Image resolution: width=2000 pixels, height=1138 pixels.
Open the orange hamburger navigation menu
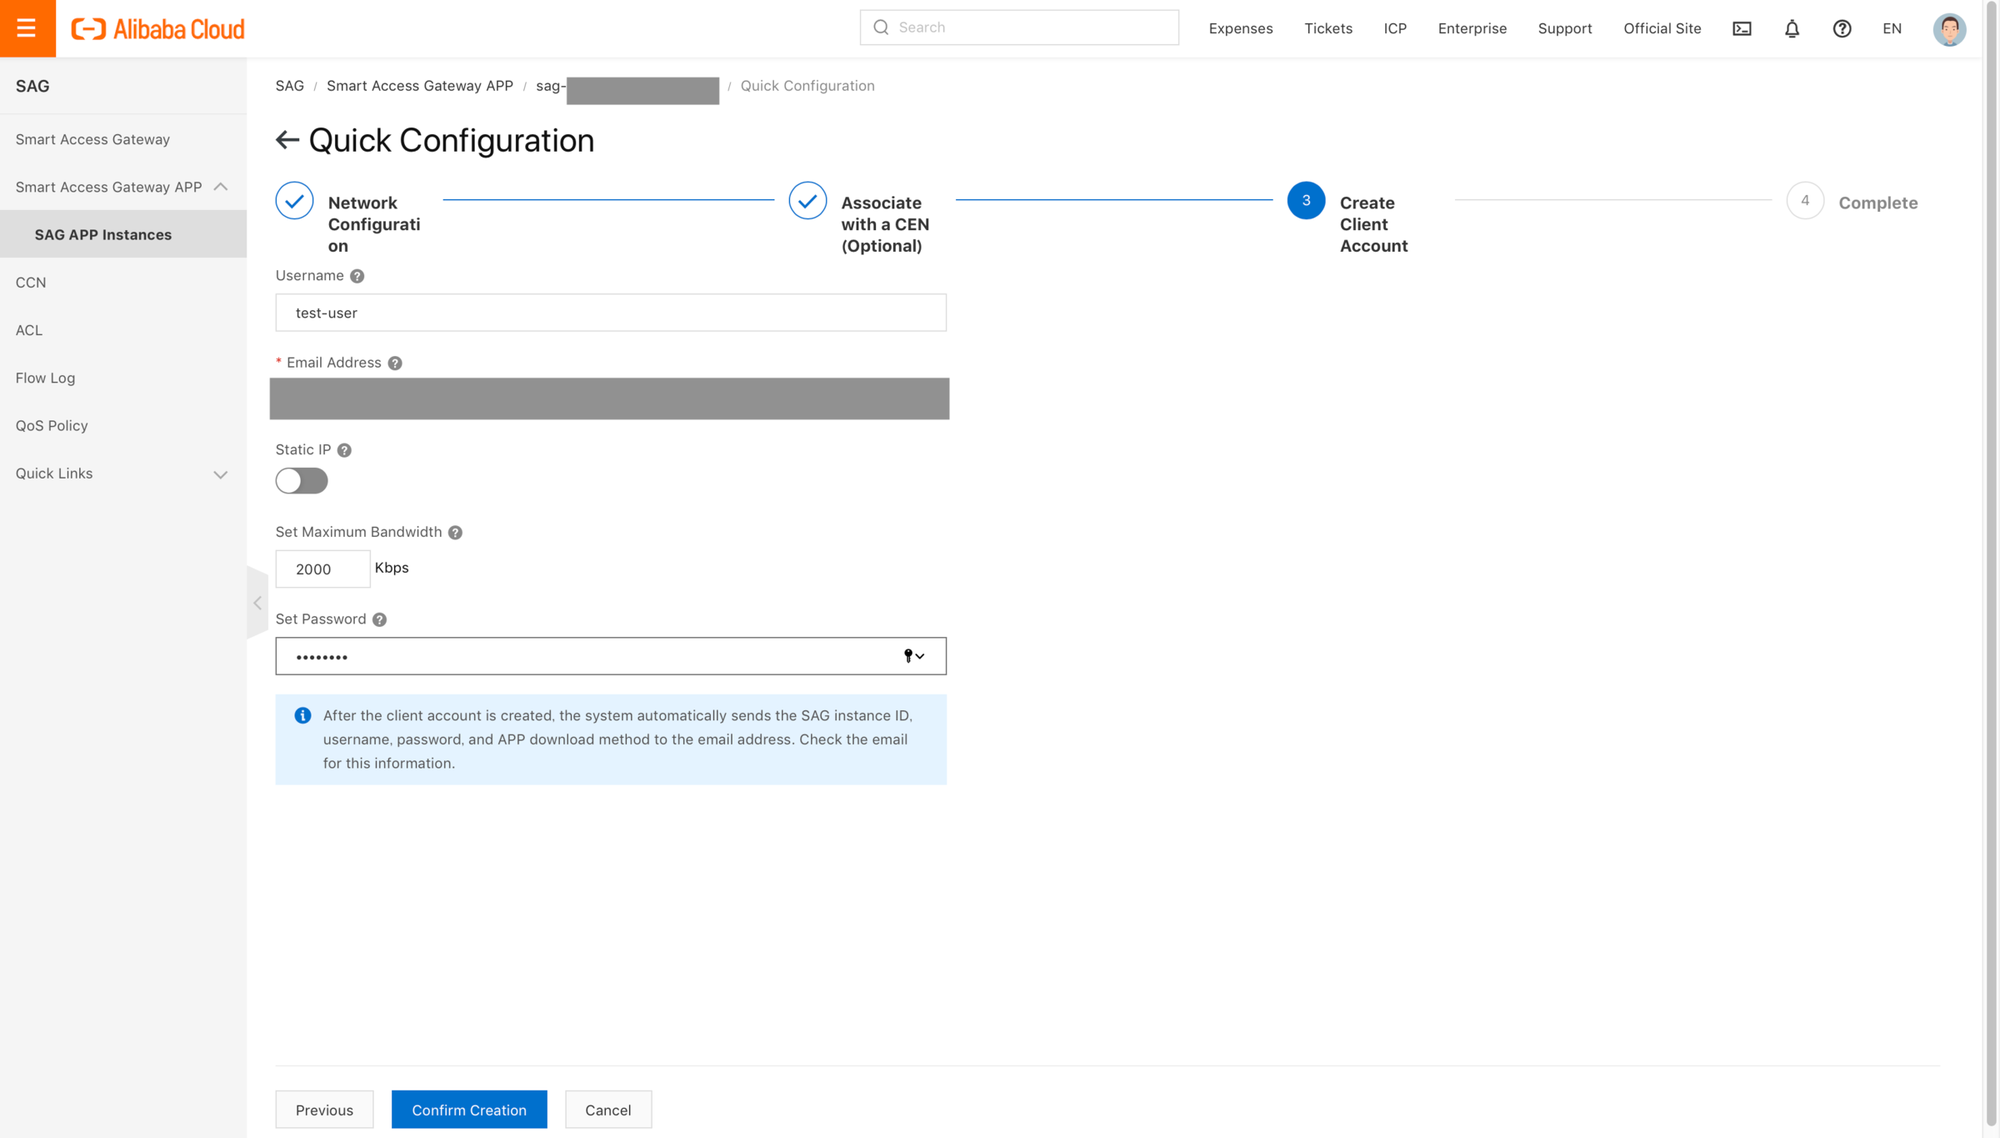click(x=27, y=28)
